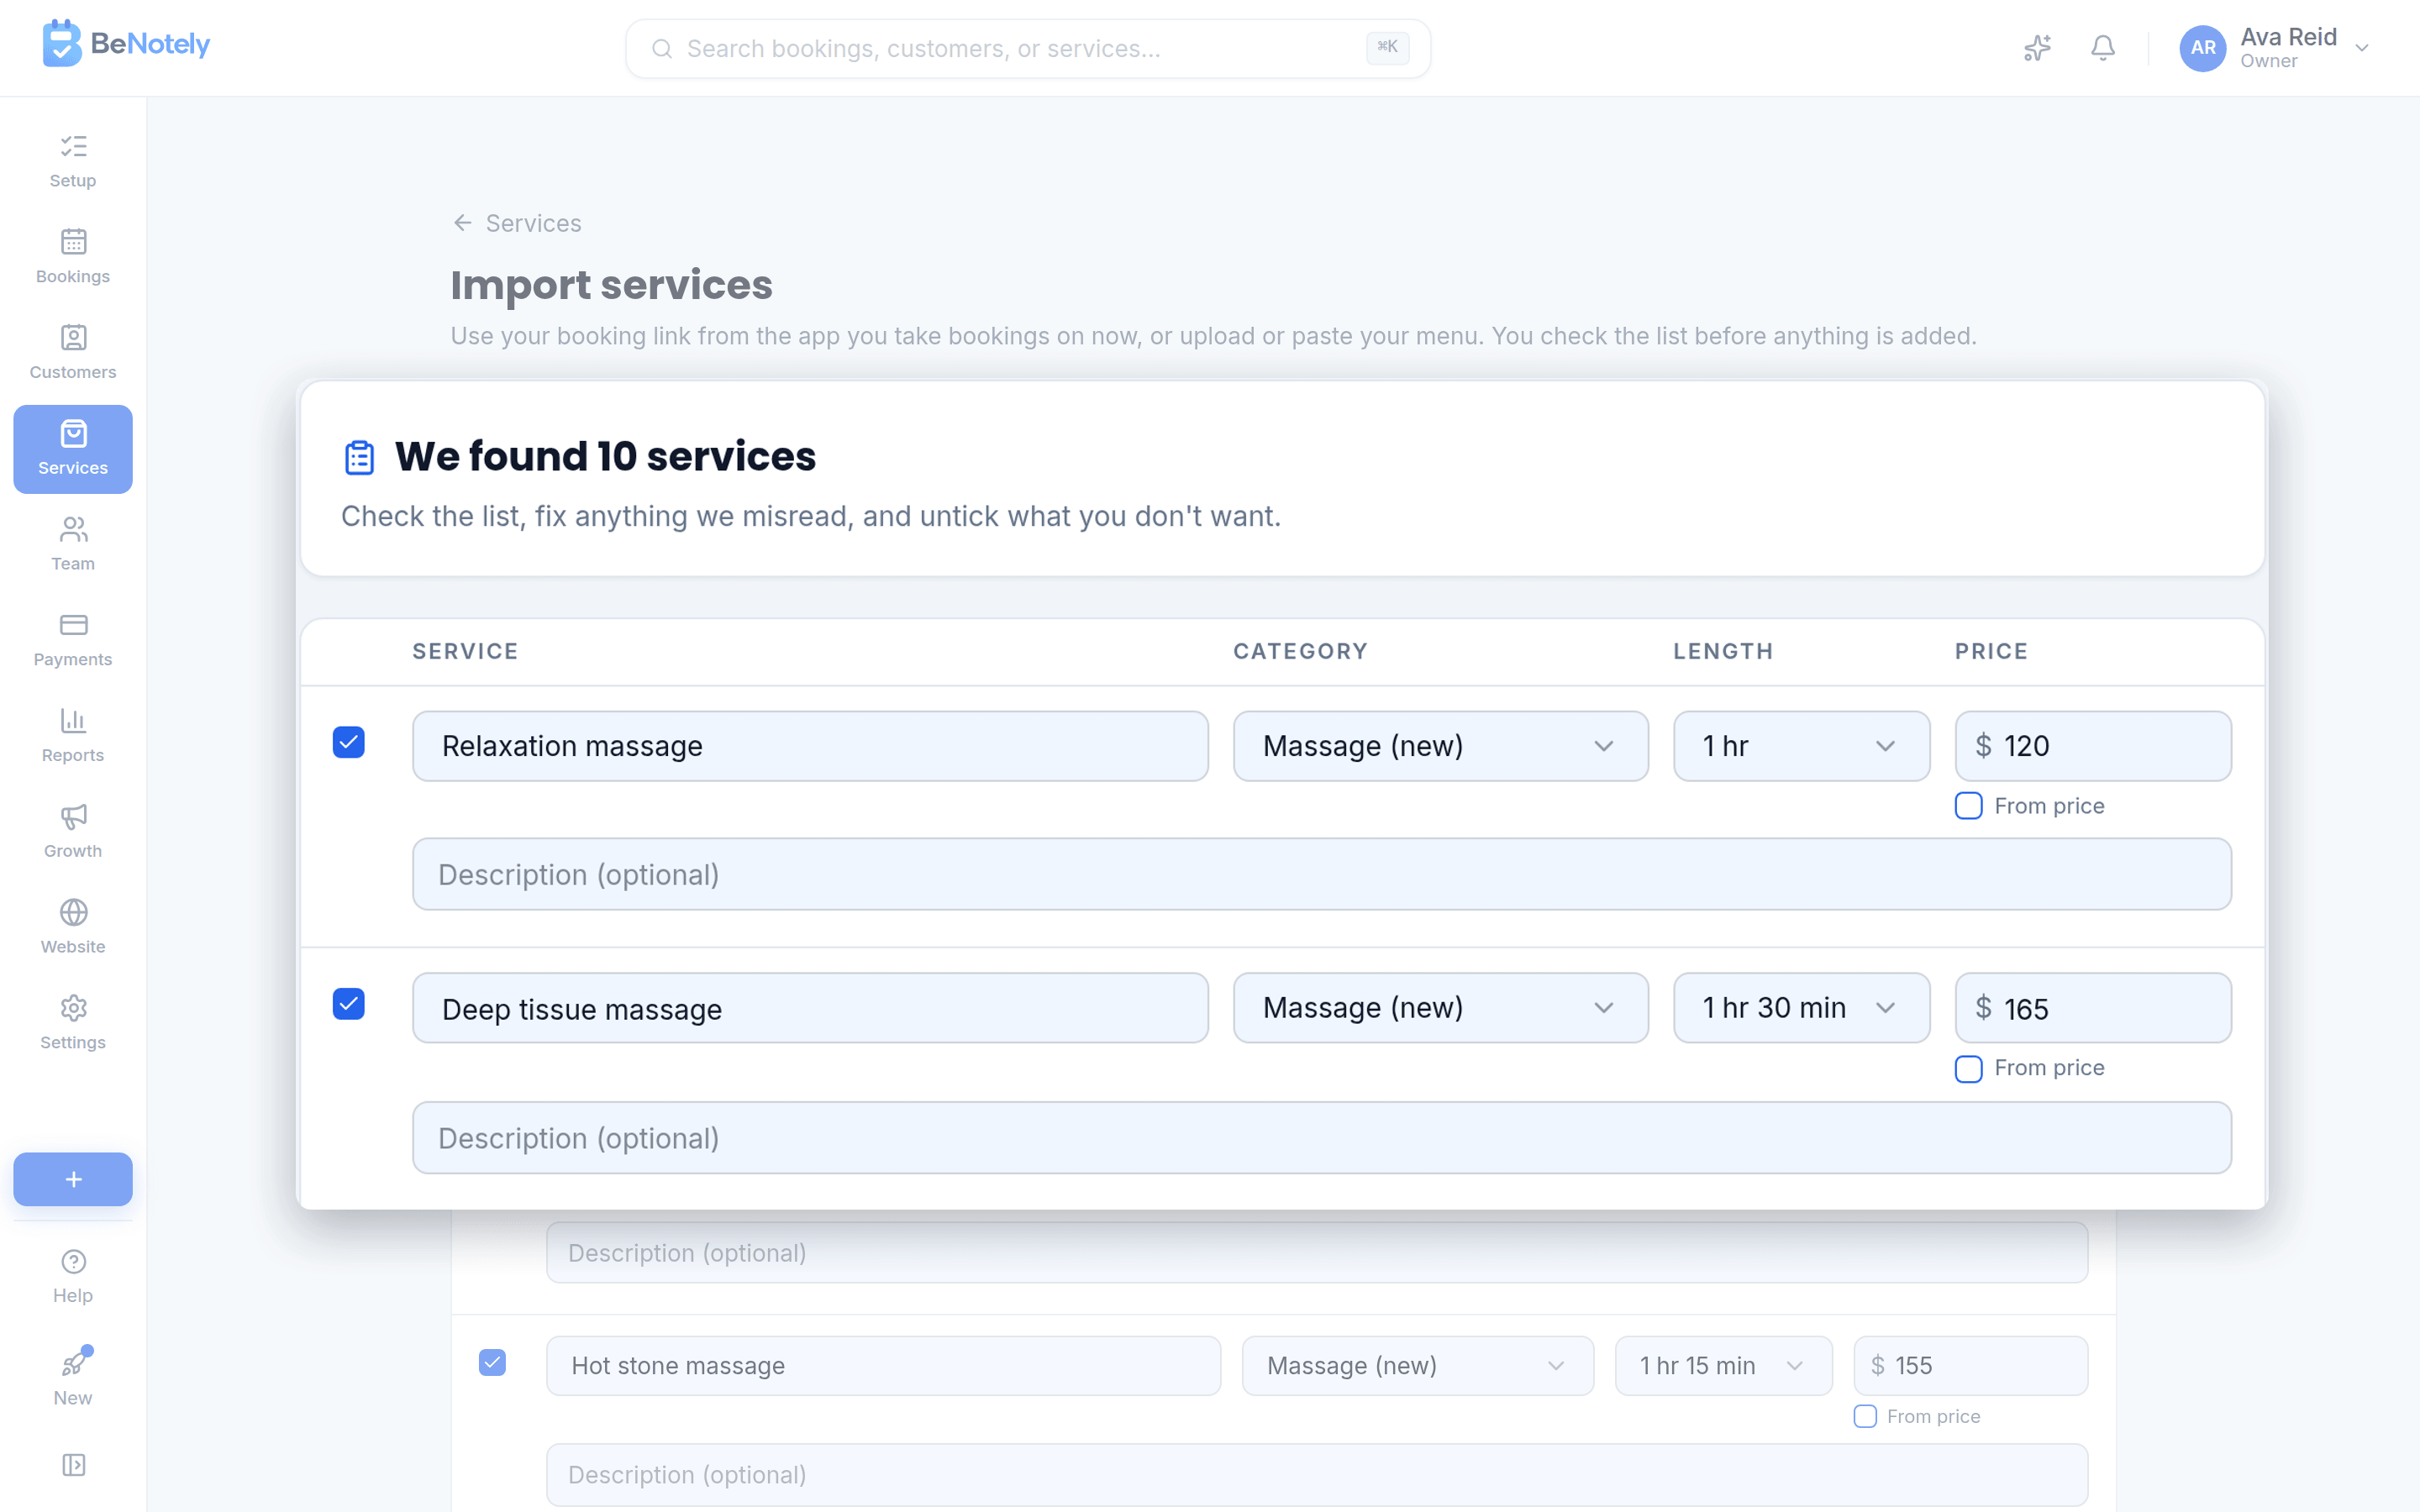Click description field under Relaxation massage
The width and height of the screenshot is (2420, 1512).
[x=1322, y=874]
